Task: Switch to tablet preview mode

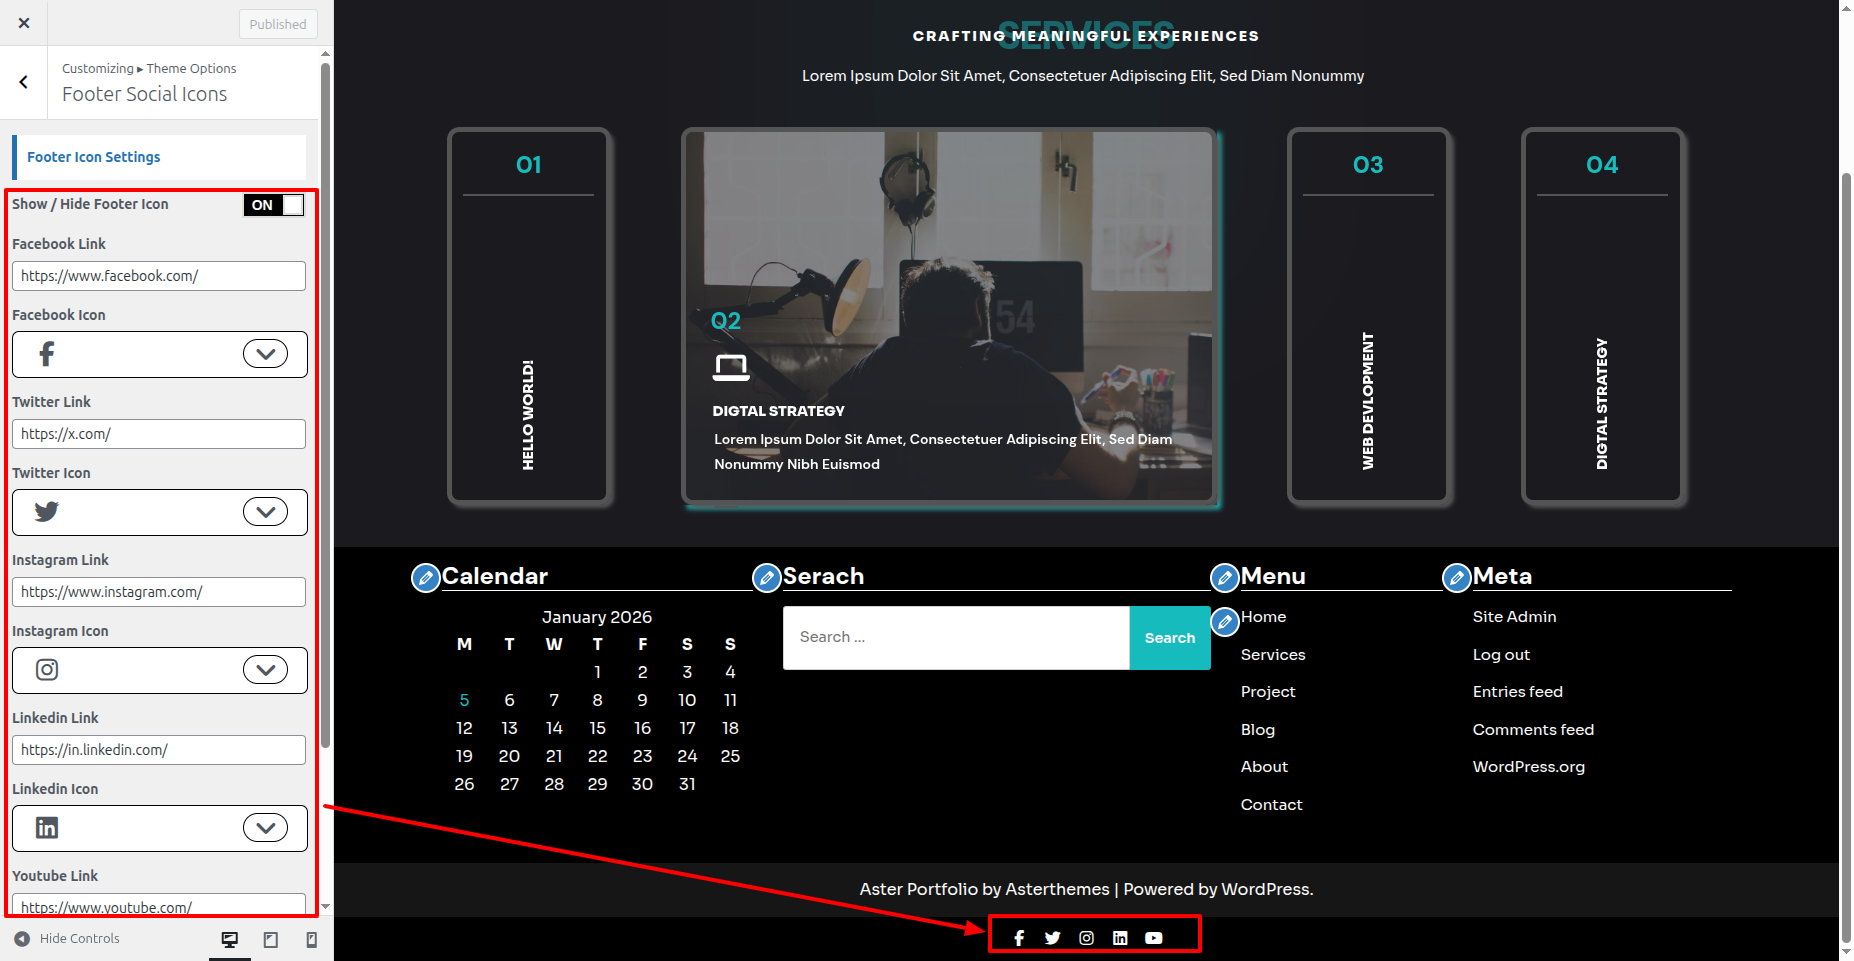Action: tap(270, 940)
